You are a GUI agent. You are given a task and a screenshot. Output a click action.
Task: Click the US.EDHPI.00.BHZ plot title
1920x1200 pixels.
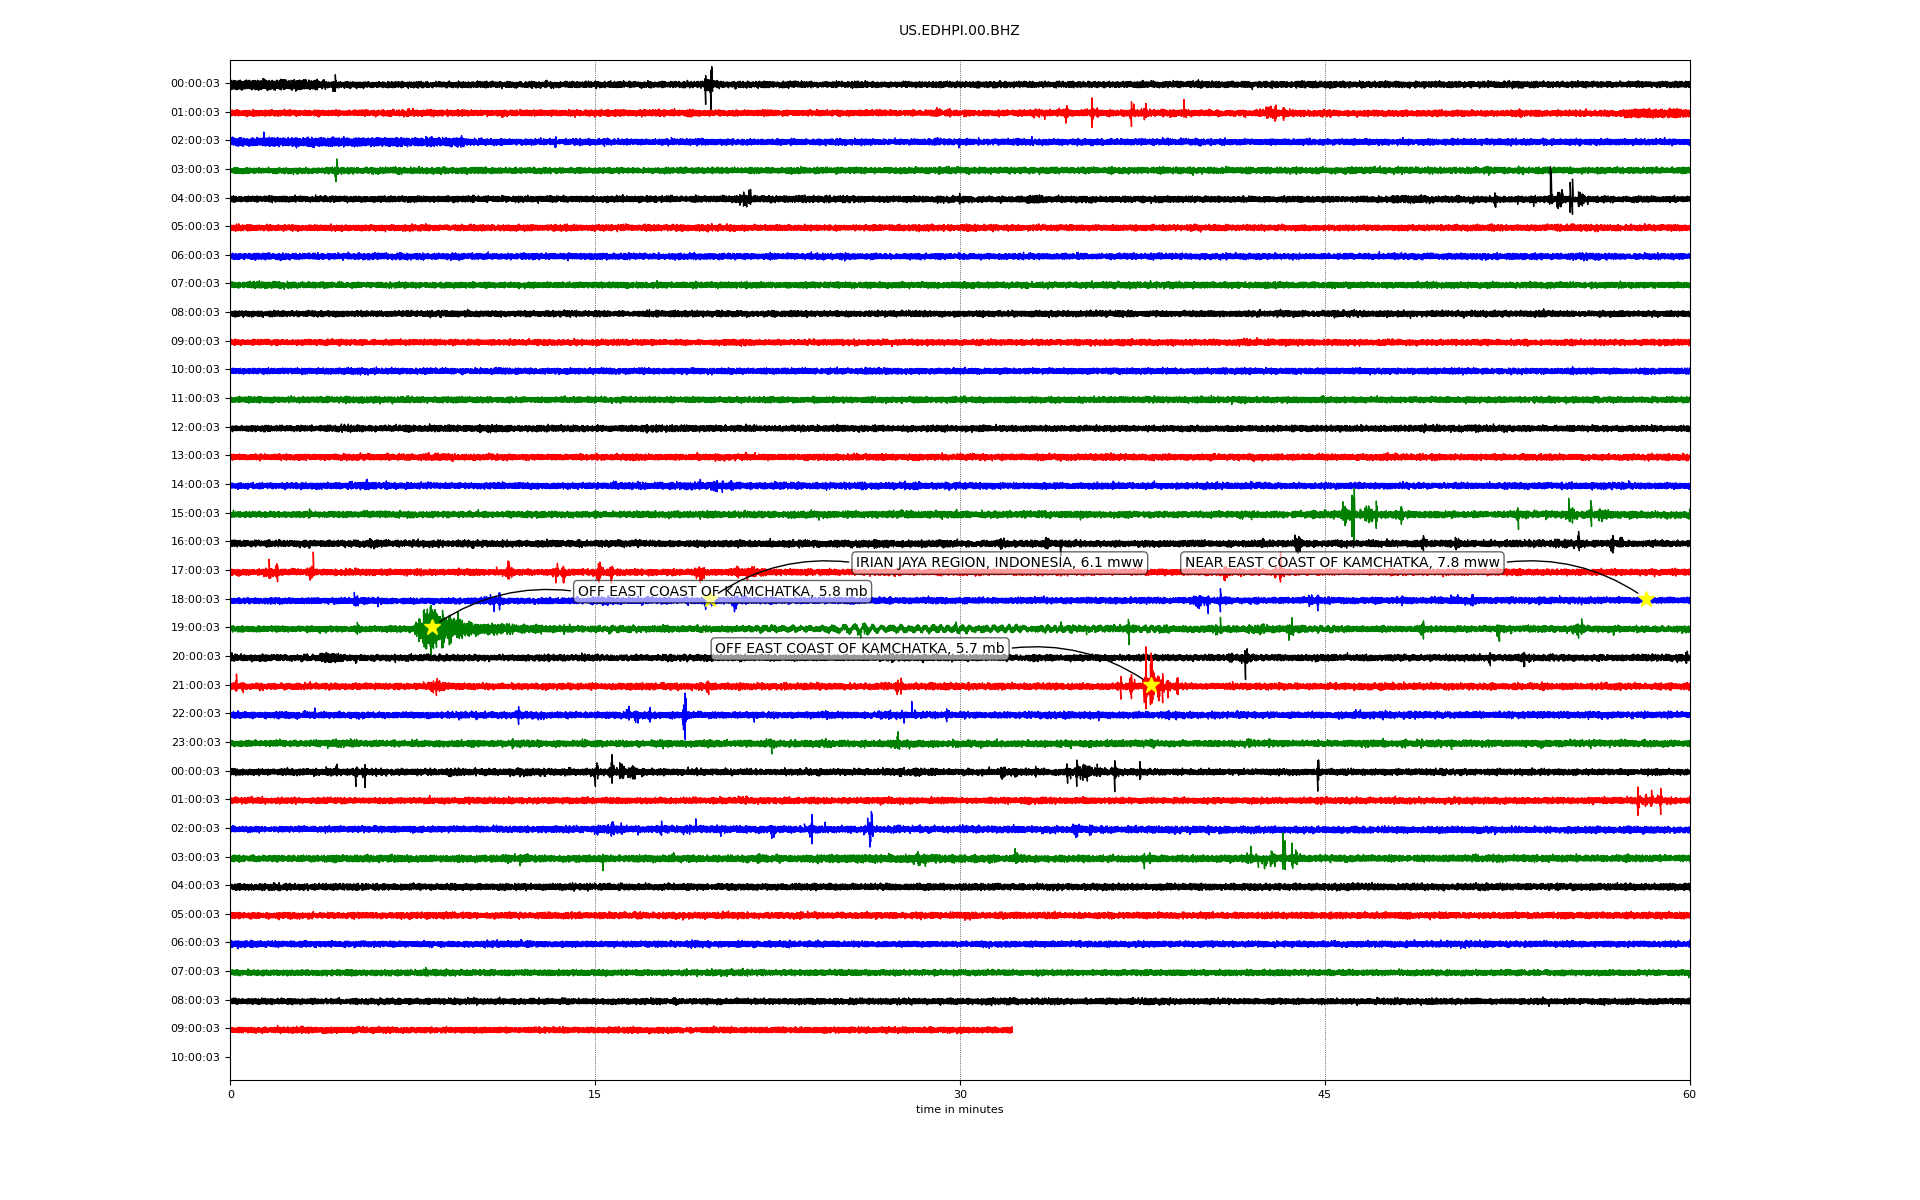click(x=959, y=31)
